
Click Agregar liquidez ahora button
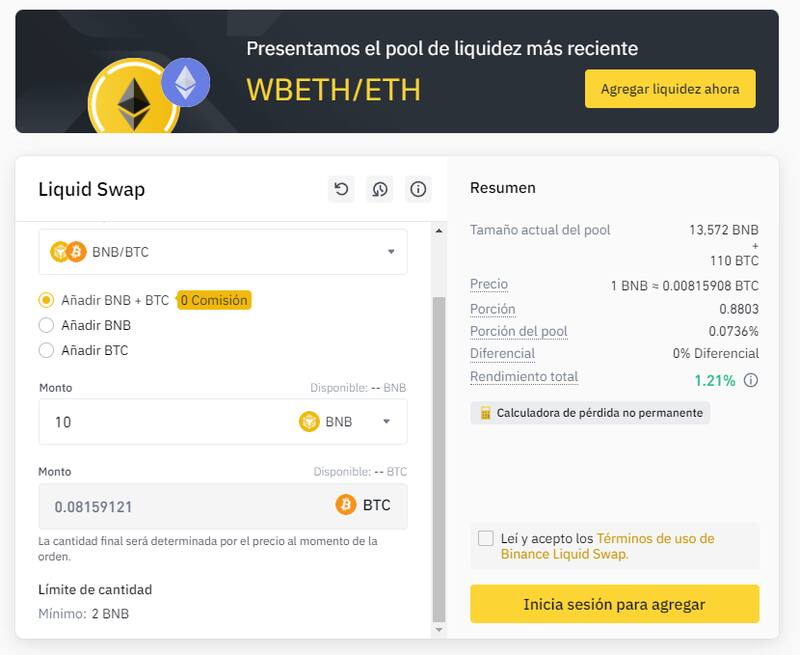670,89
